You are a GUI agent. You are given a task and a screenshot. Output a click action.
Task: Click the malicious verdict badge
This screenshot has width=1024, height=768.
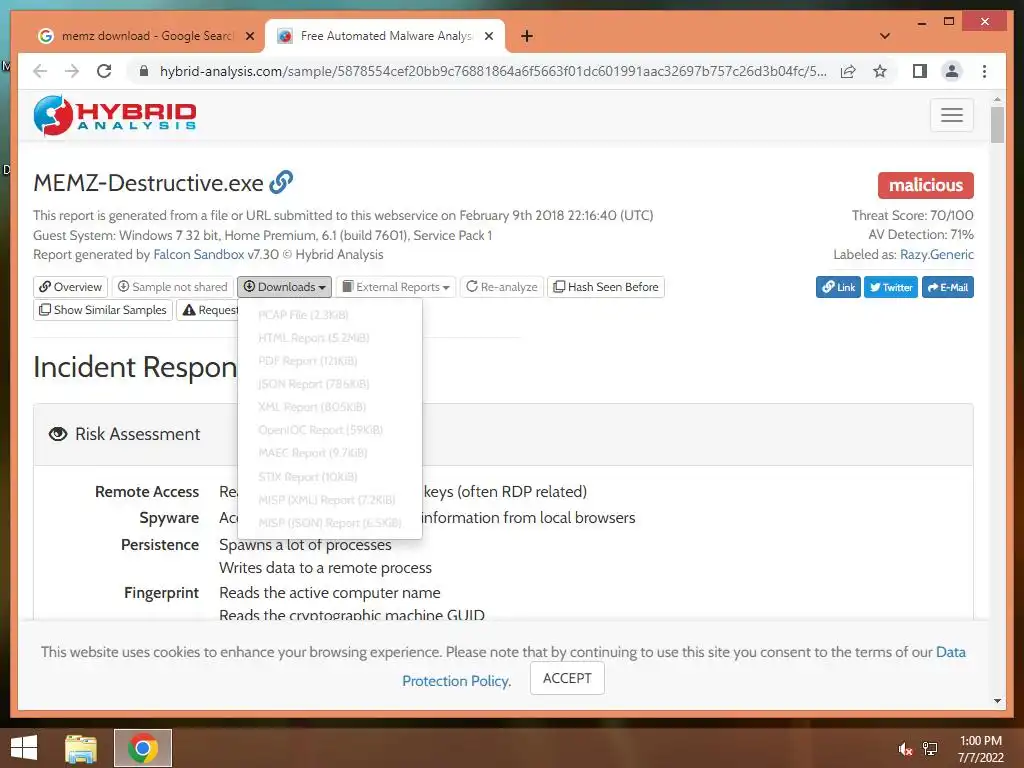click(x=925, y=185)
